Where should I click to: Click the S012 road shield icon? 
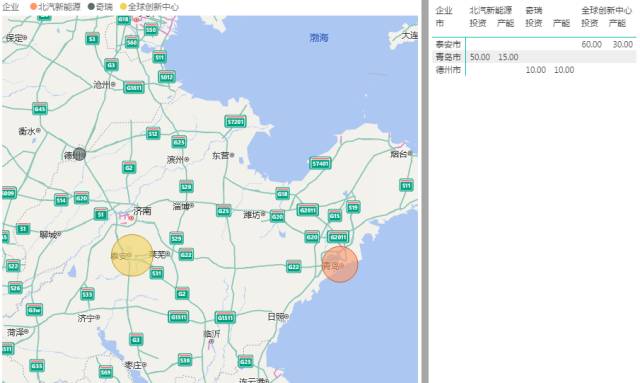click(167, 77)
